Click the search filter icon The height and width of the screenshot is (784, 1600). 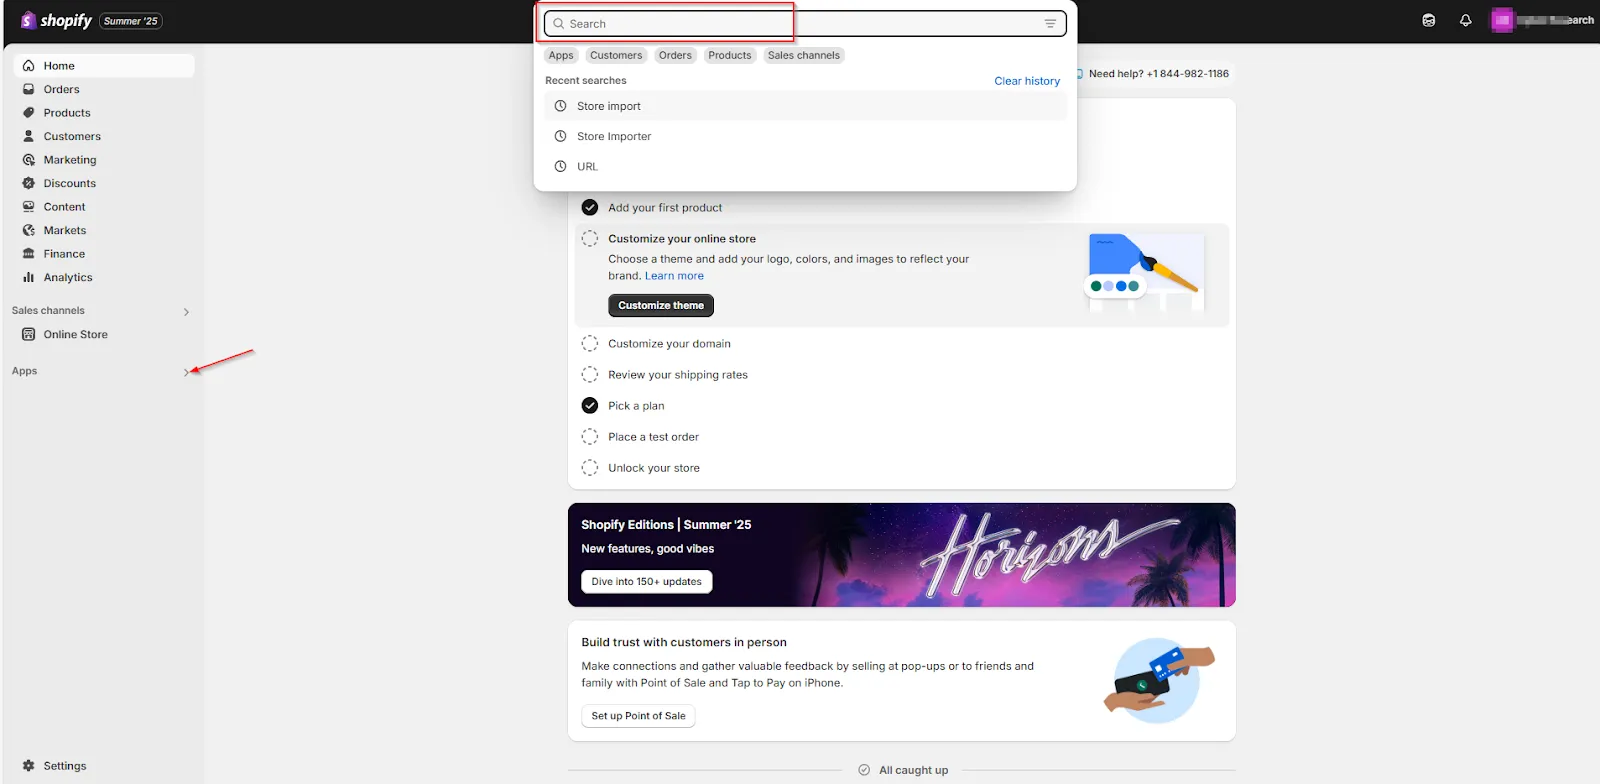point(1050,24)
